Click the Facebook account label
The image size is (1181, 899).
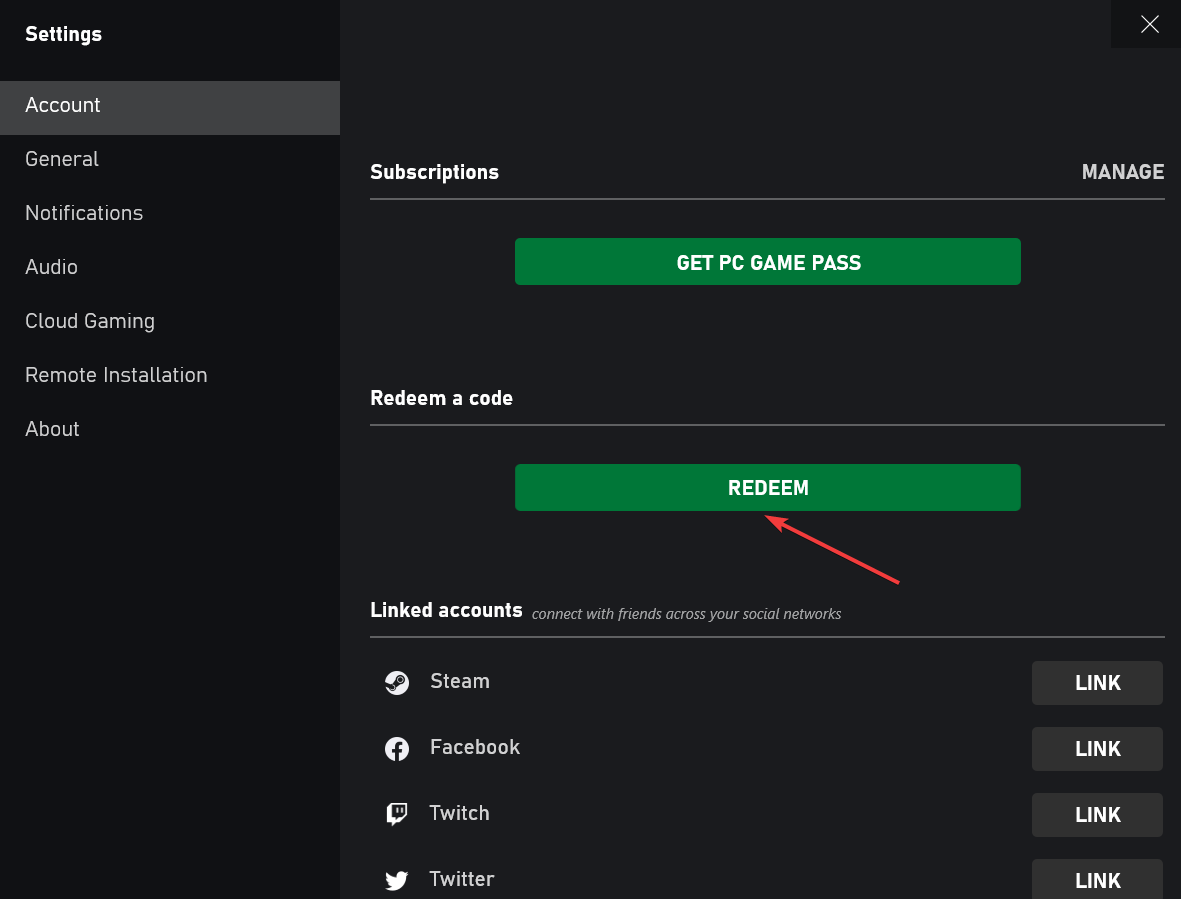pos(475,747)
